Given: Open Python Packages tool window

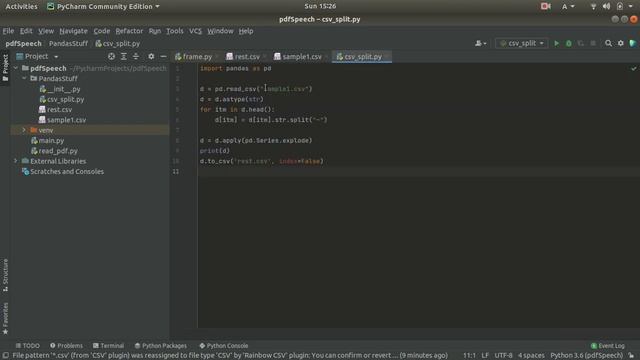Looking at the screenshot, I should pyautogui.click(x=160, y=346).
